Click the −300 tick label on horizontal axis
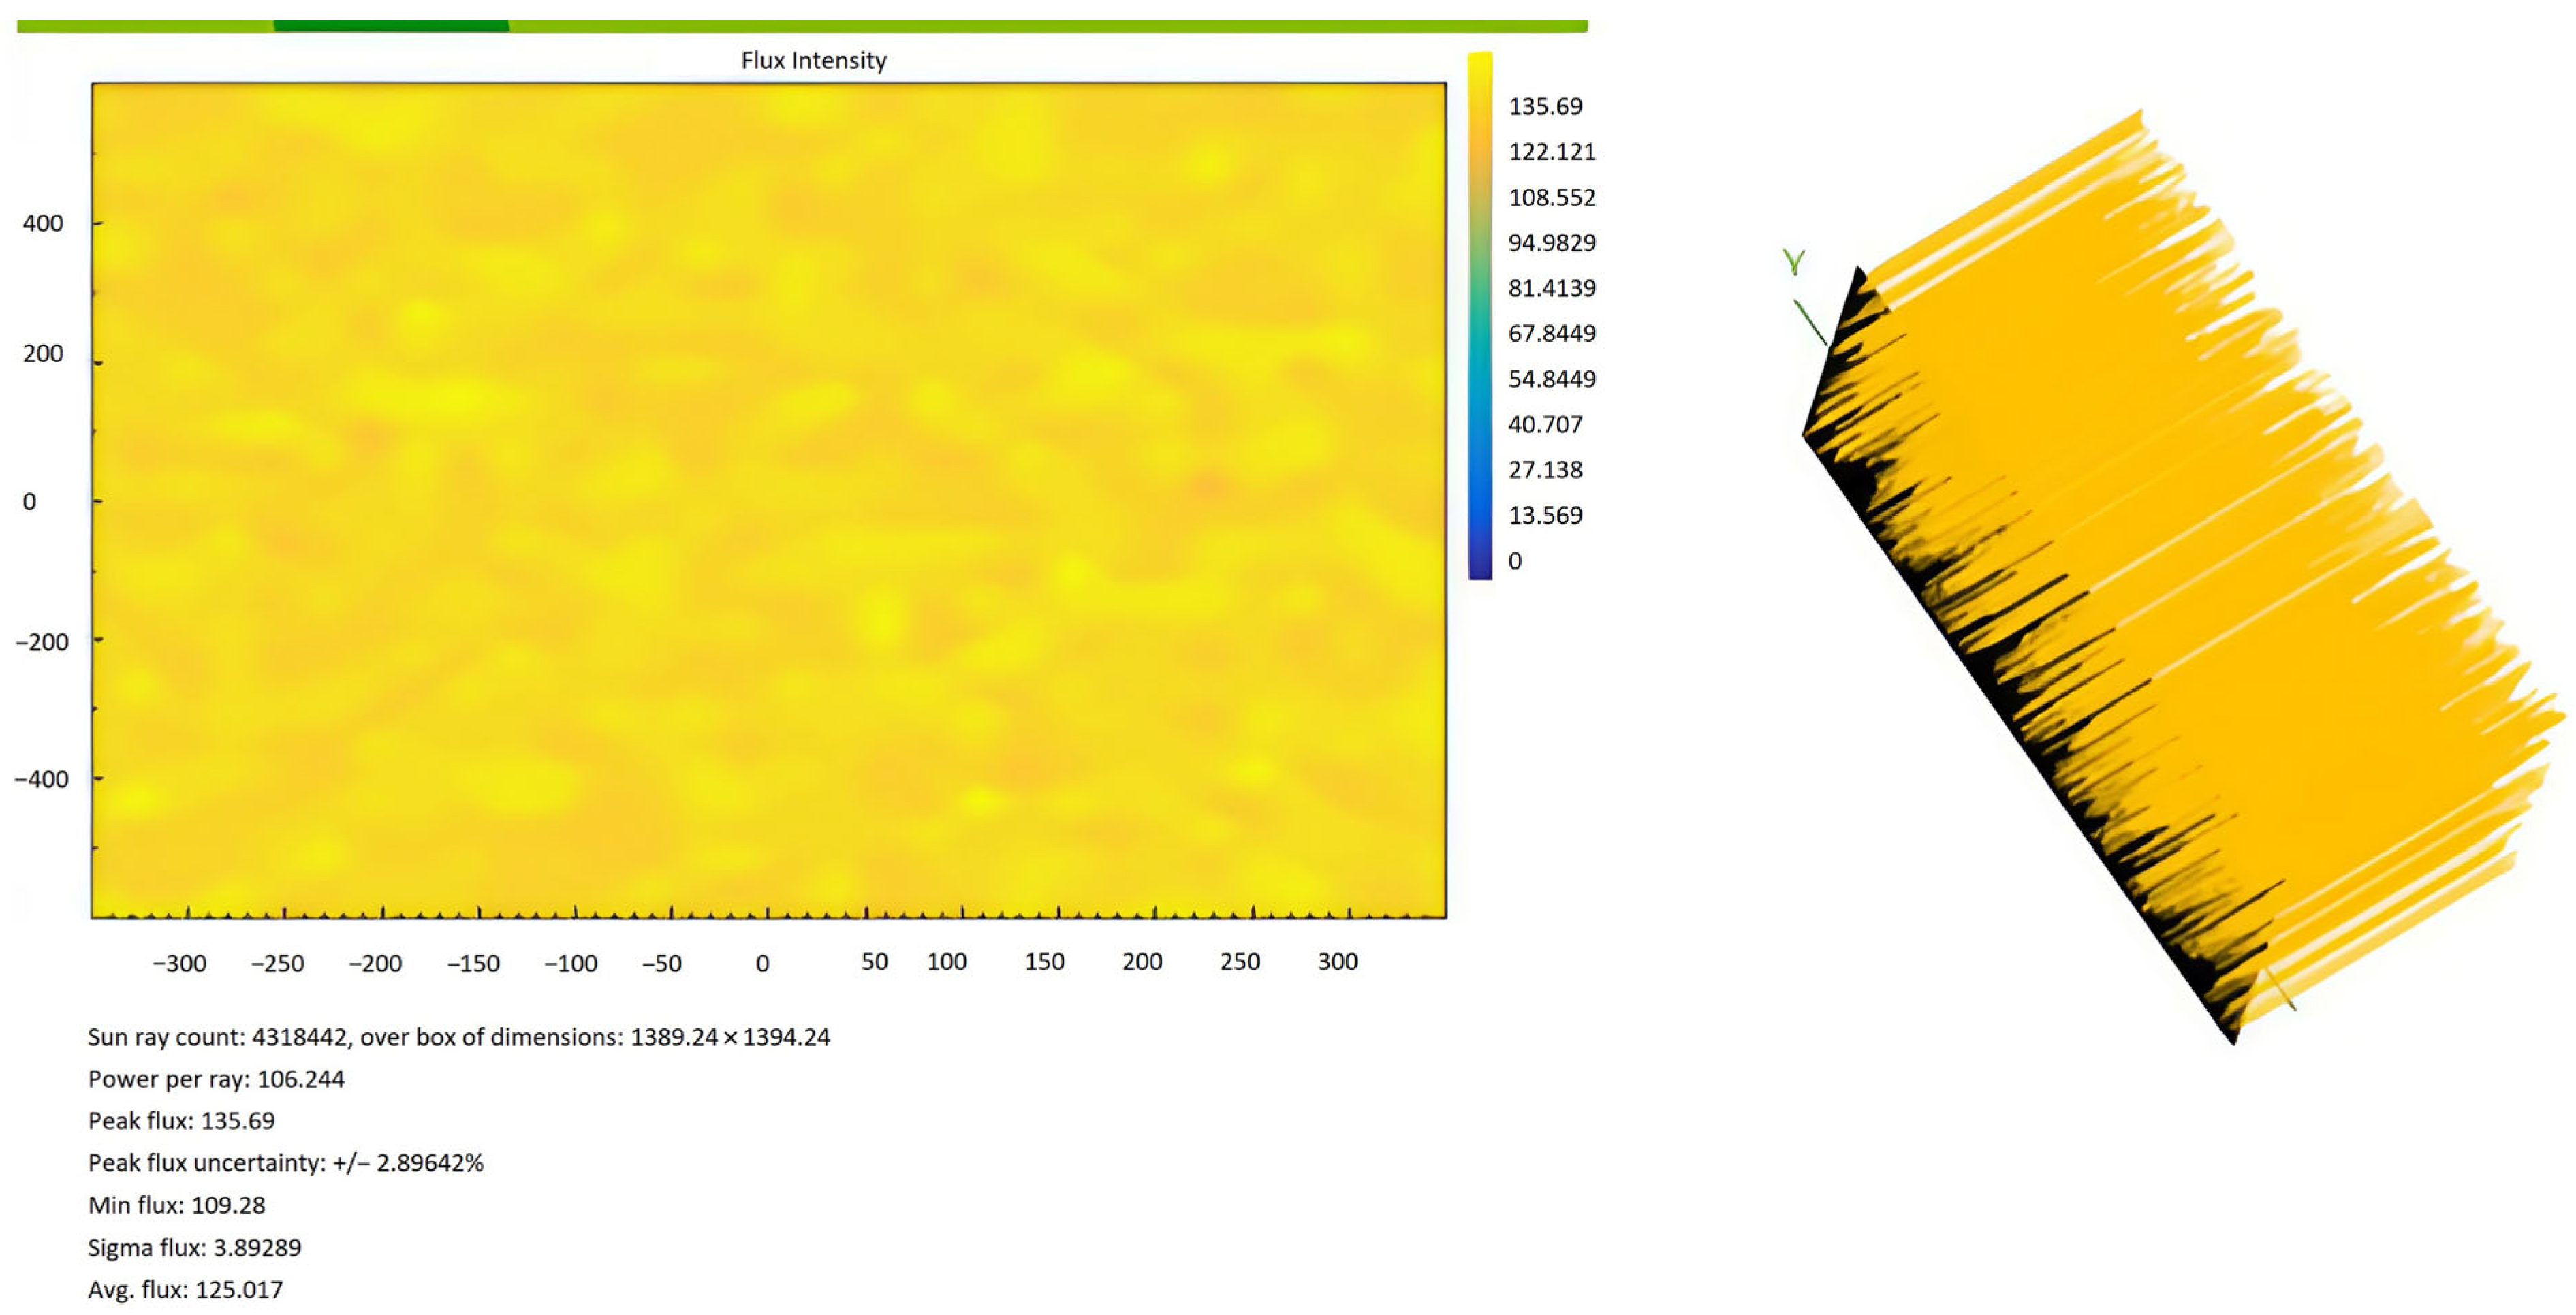This screenshot has height=1315, width=2576. click(x=179, y=964)
